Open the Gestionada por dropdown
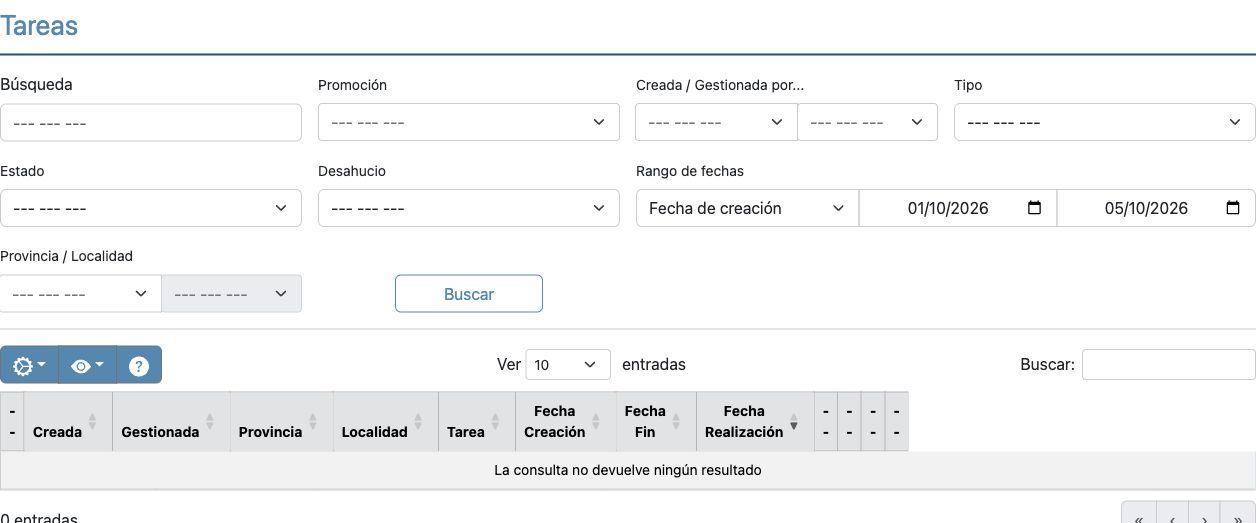This screenshot has height=523, width=1256. pos(867,122)
